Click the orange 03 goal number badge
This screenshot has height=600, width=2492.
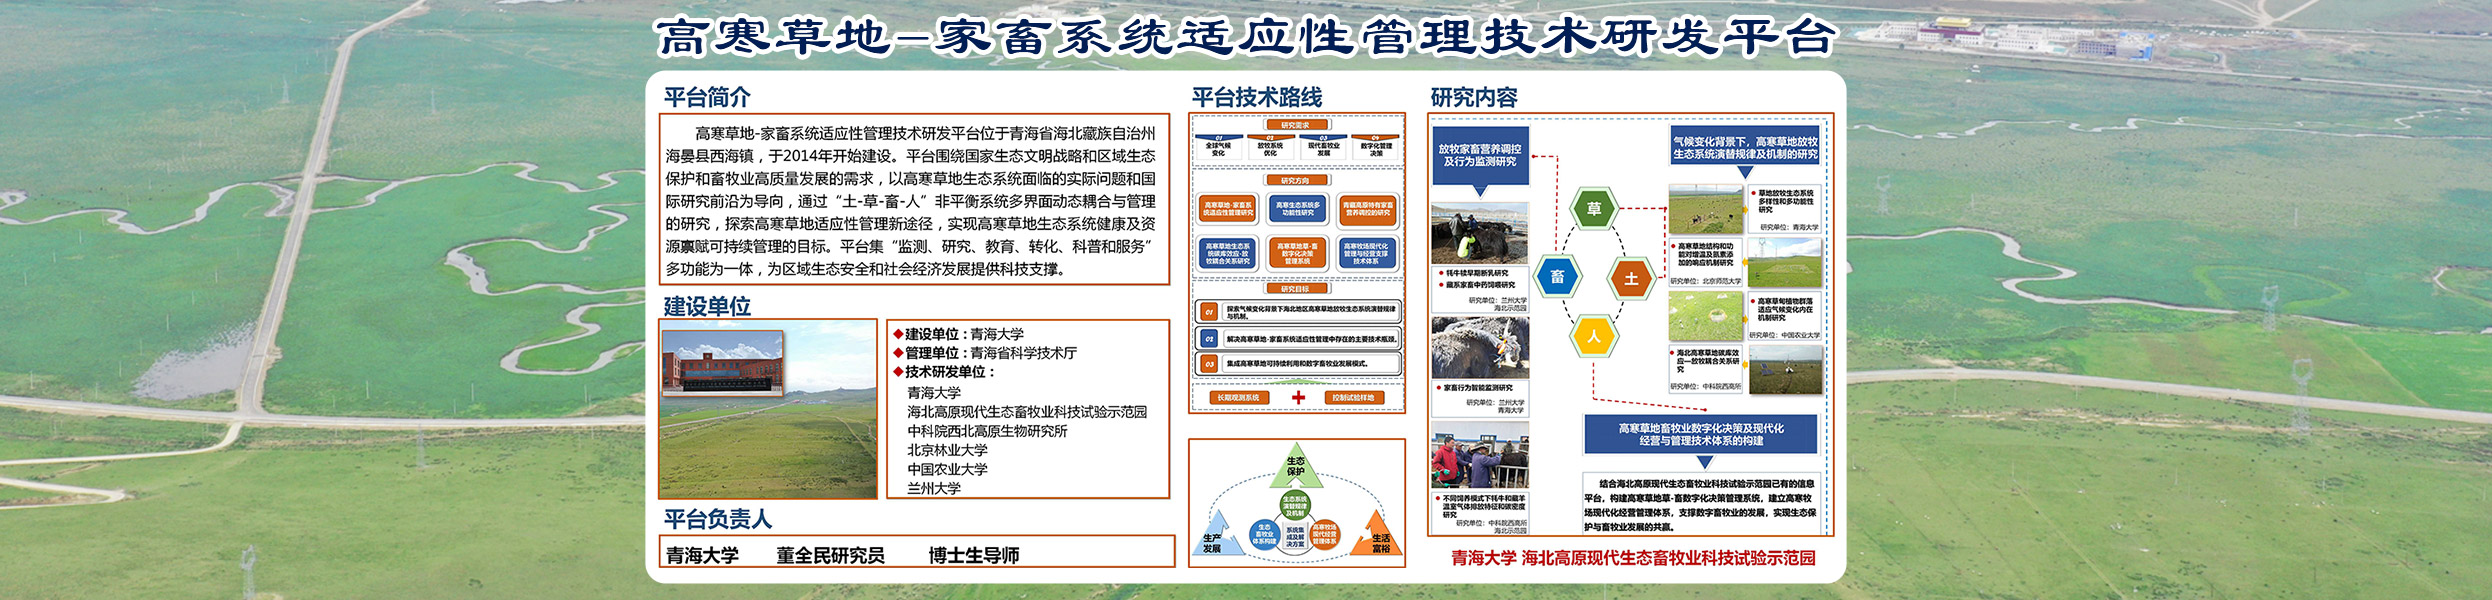(1209, 364)
